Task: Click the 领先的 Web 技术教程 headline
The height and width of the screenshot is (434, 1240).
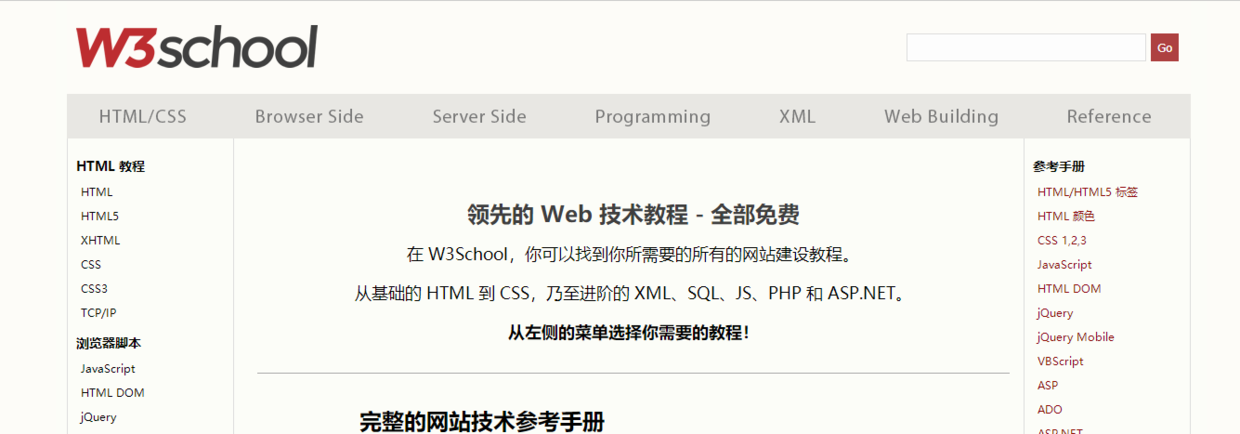Action: point(633,214)
